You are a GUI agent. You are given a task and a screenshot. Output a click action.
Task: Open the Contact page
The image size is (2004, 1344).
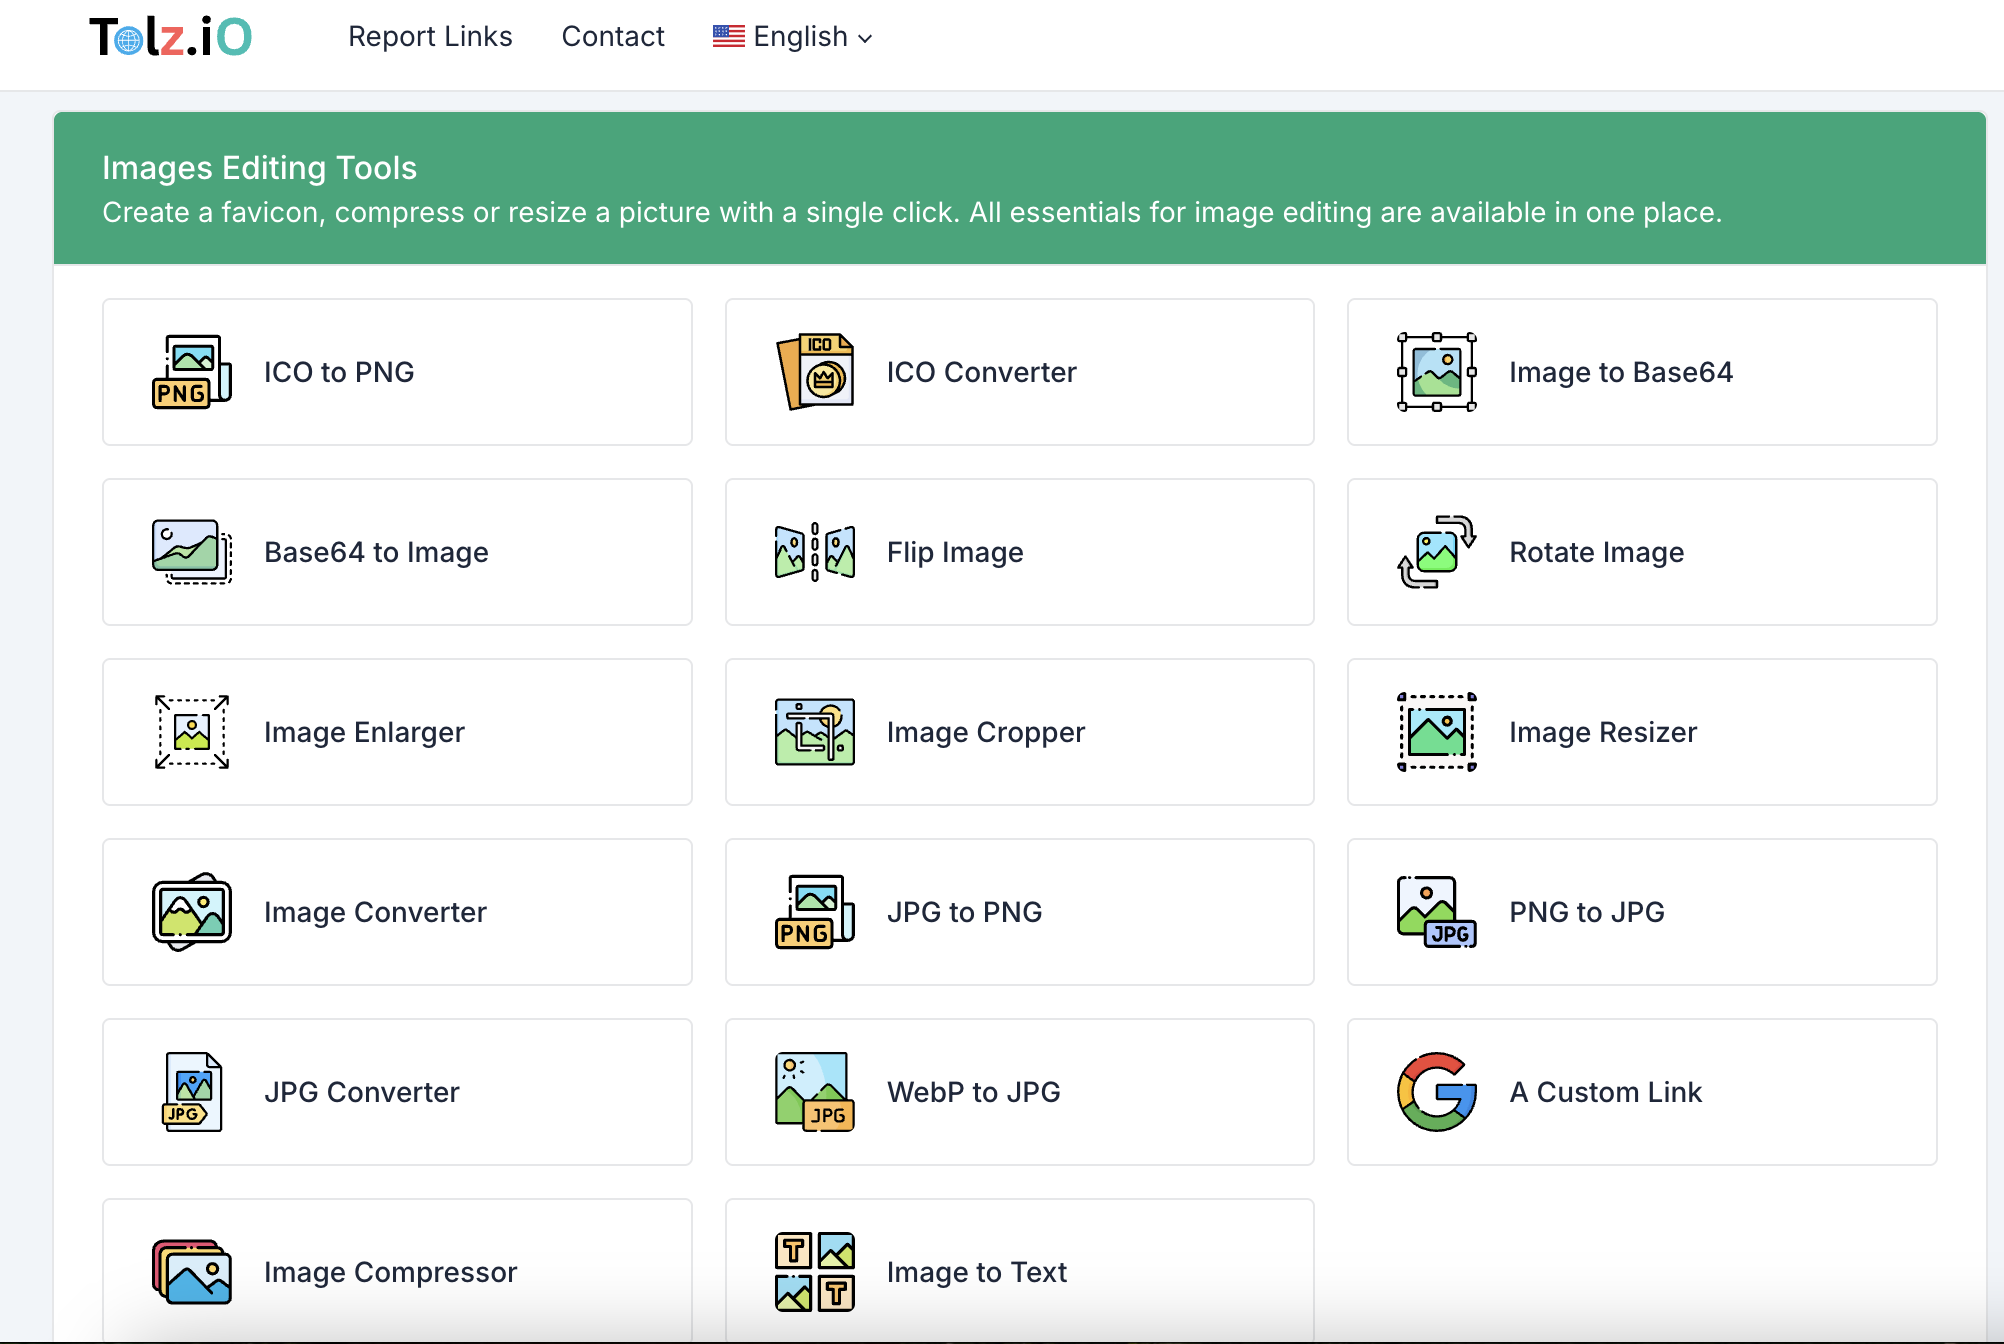613,37
